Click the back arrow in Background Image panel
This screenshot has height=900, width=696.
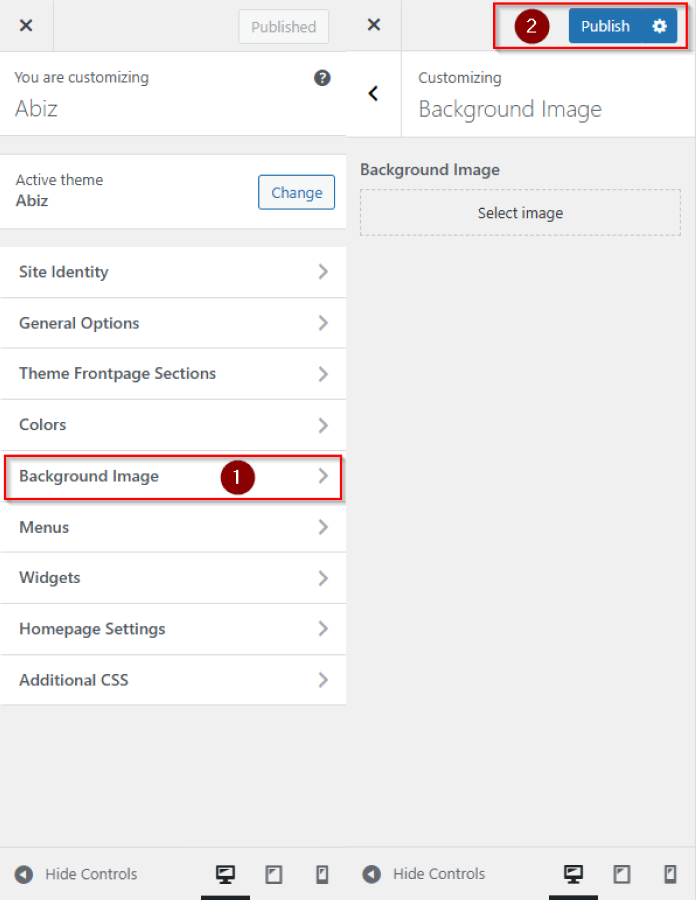374,94
